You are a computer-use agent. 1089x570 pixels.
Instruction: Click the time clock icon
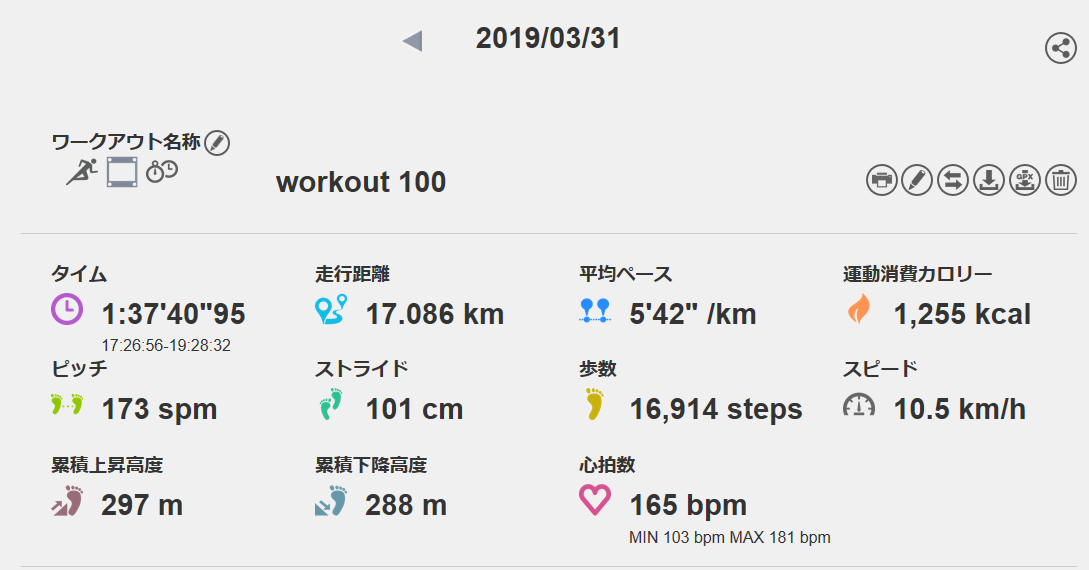pos(66,311)
